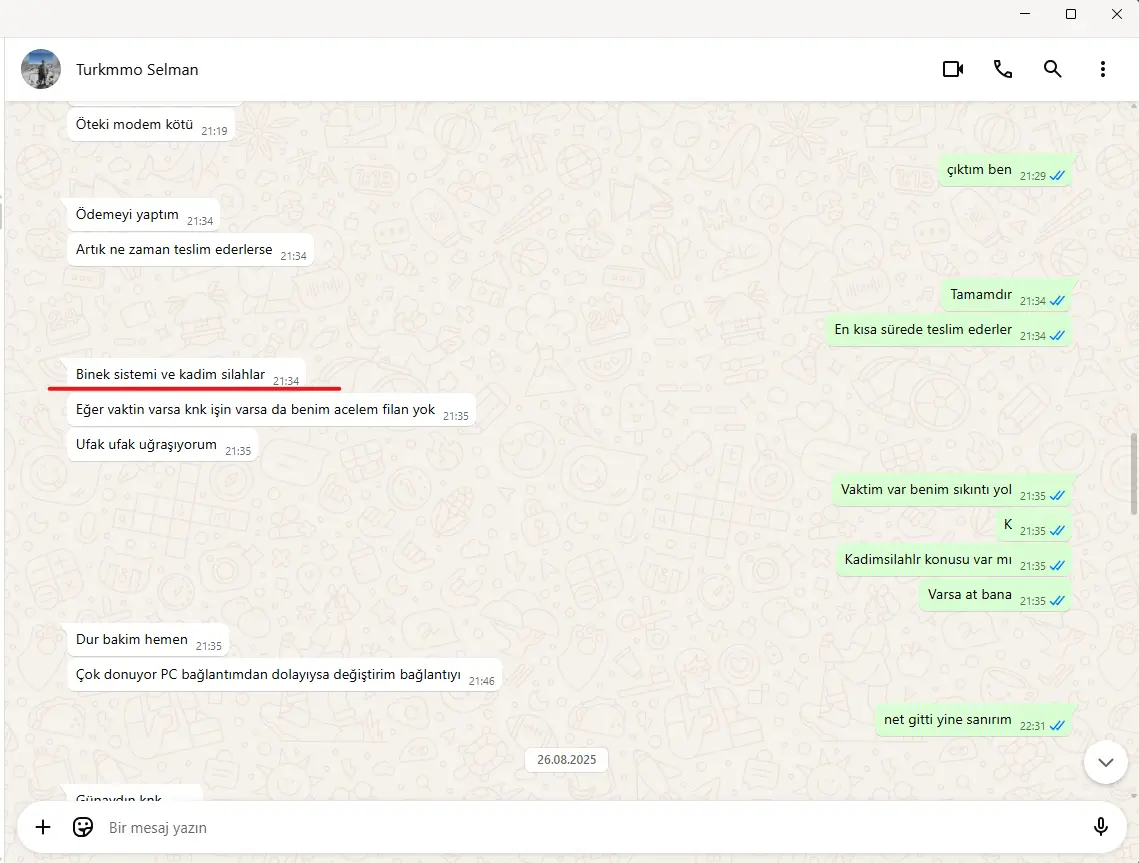The height and width of the screenshot is (863, 1139).
Task: Click the vertical chat scrollbar thumb
Action: (x=1134, y=474)
